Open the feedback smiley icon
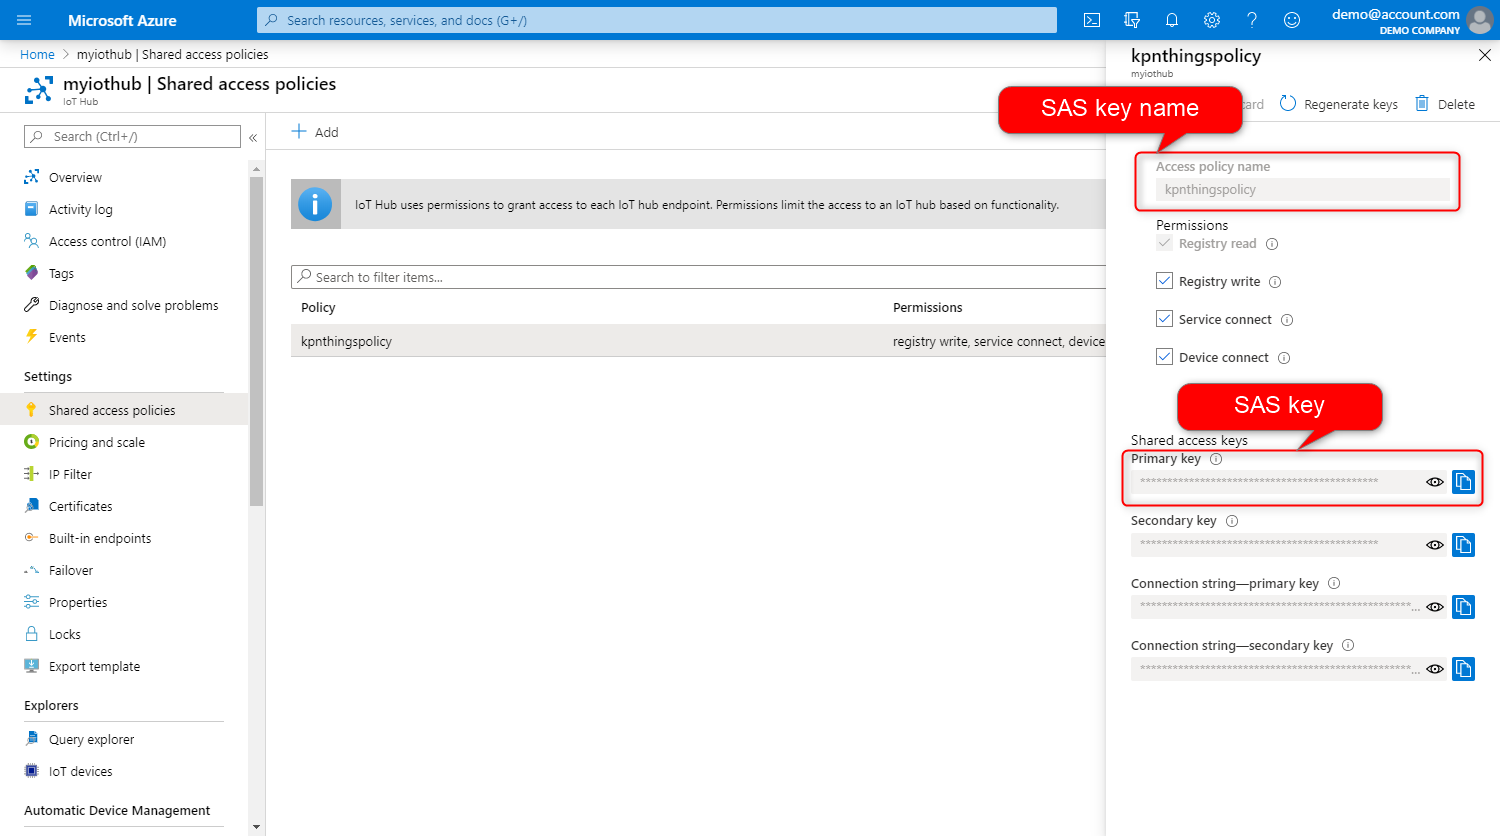Viewport: 1500px width, 836px height. (x=1292, y=20)
